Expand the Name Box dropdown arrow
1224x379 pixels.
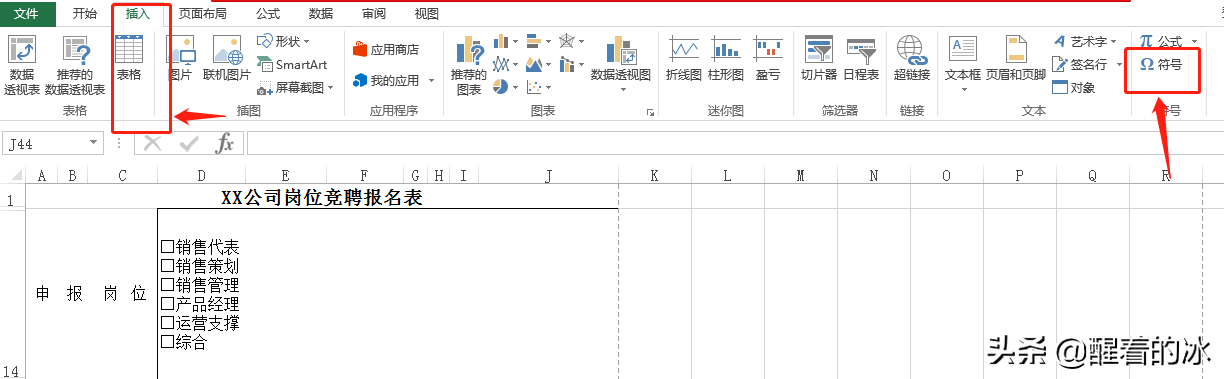pos(95,144)
